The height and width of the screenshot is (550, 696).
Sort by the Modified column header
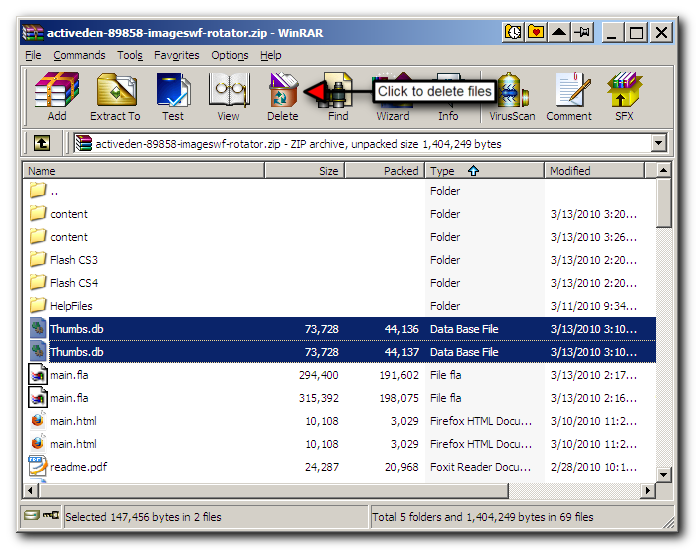point(594,170)
